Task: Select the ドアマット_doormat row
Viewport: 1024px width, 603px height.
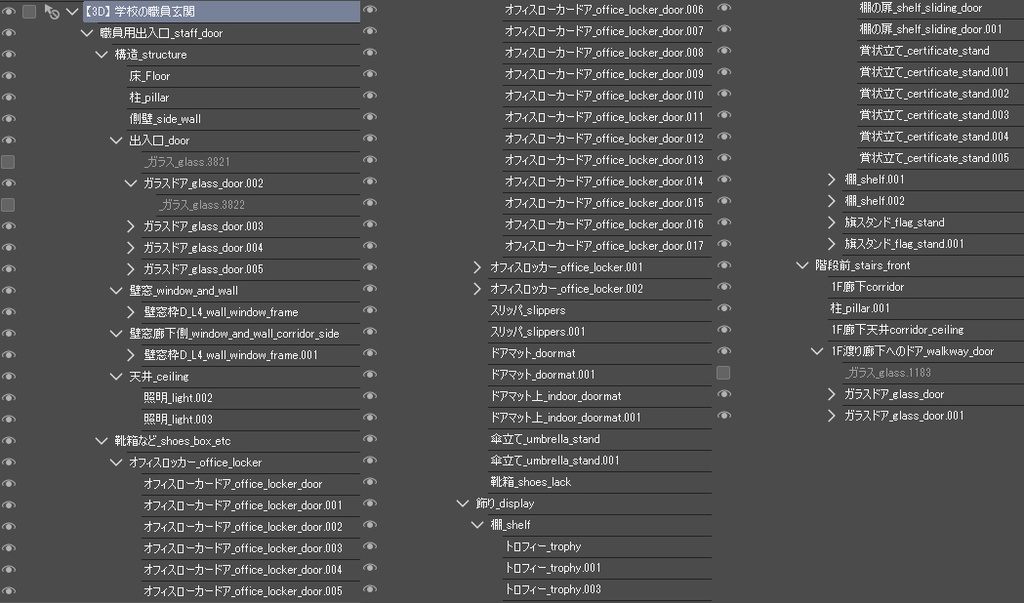Action: tap(600, 353)
